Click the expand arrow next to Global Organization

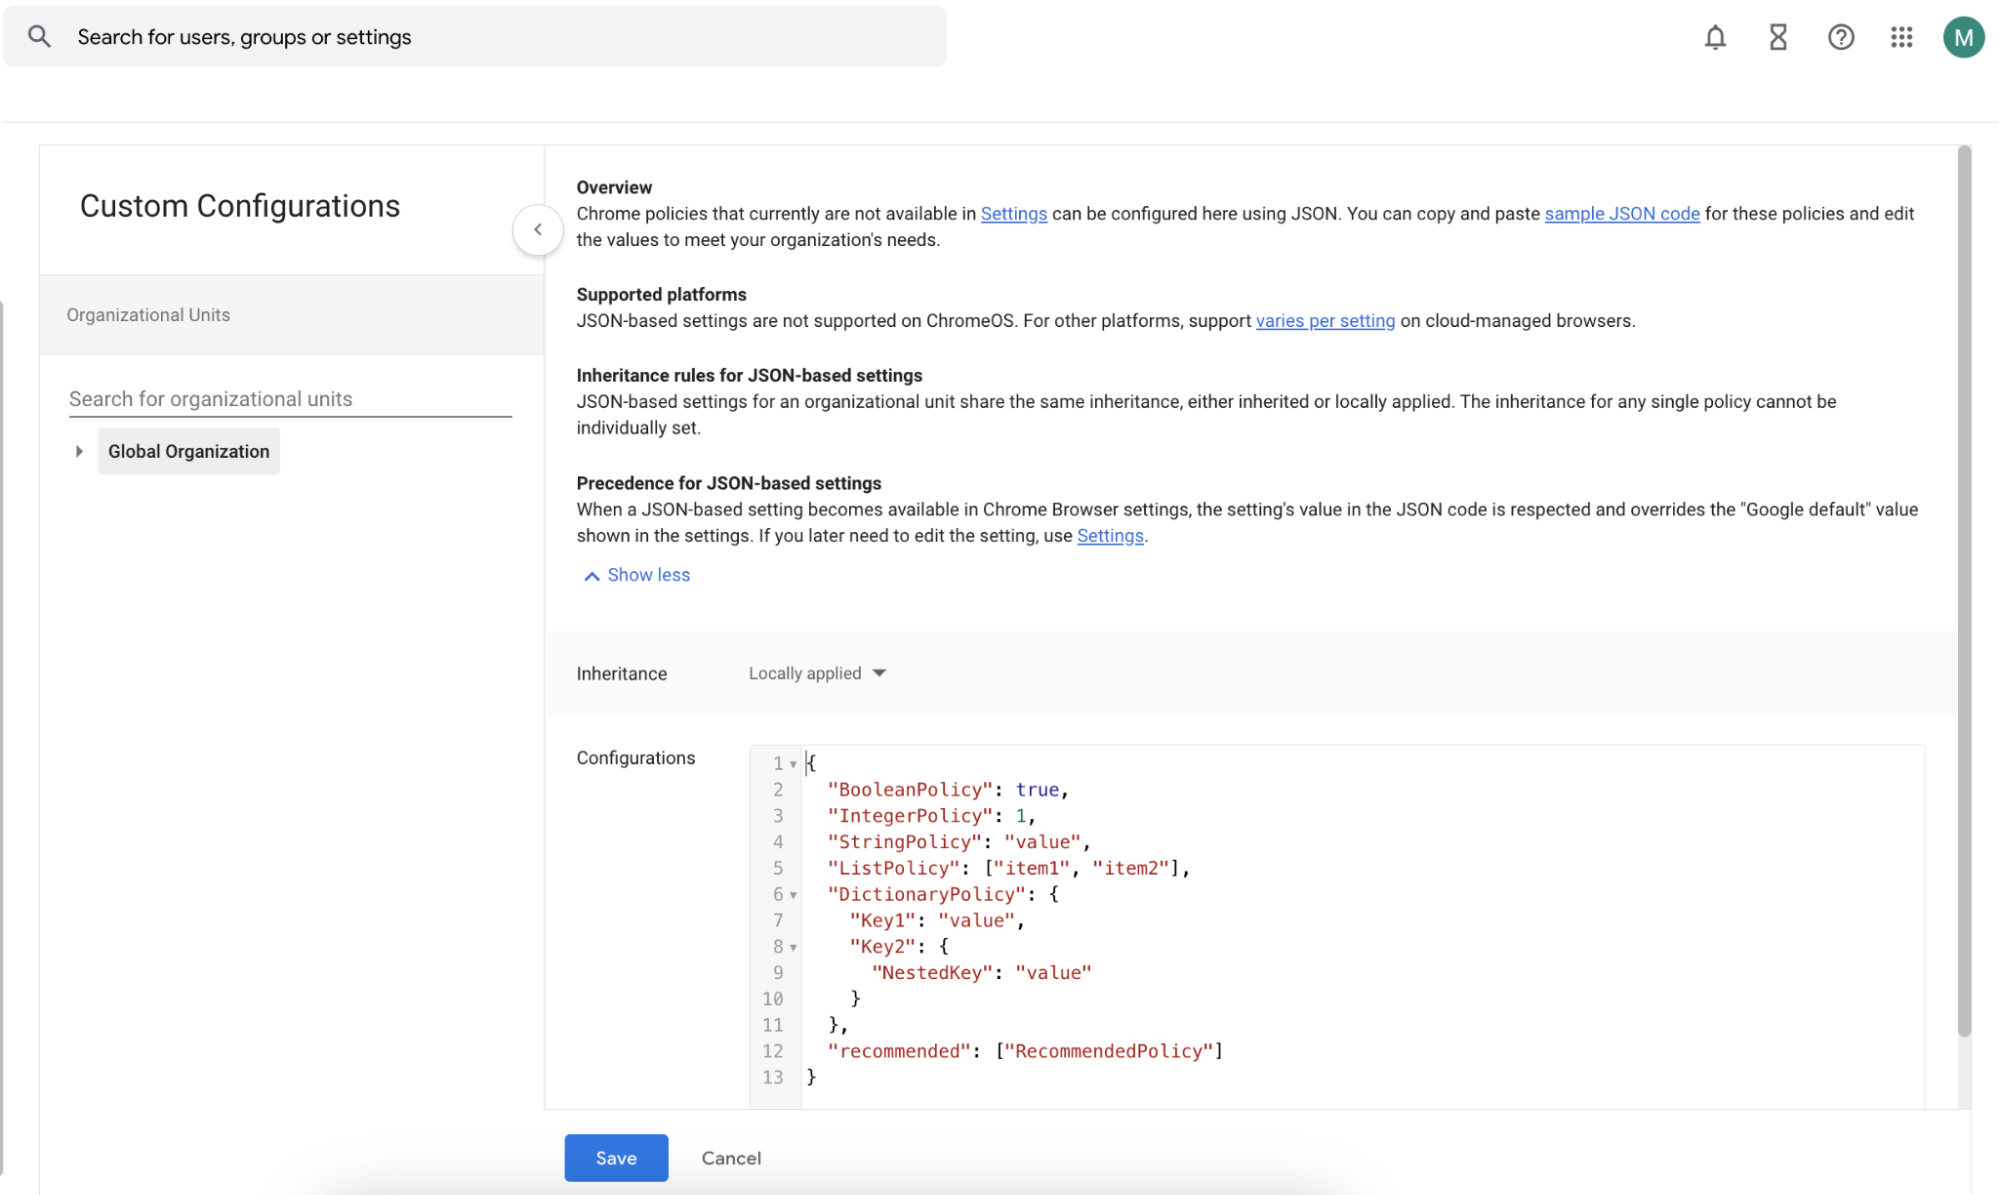click(78, 451)
